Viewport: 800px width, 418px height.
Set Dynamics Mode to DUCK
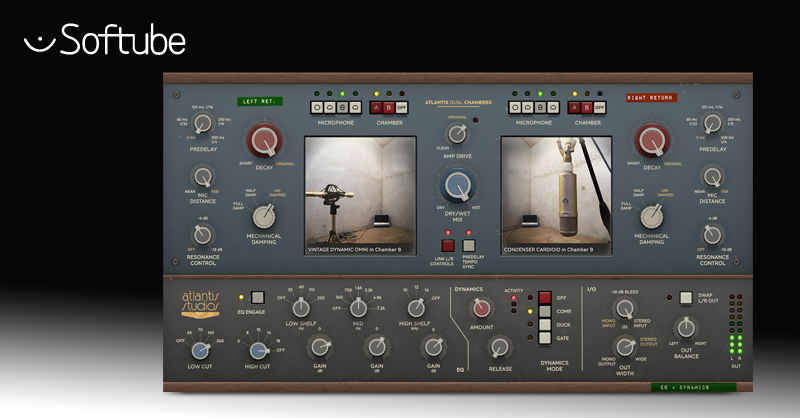(x=545, y=325)
